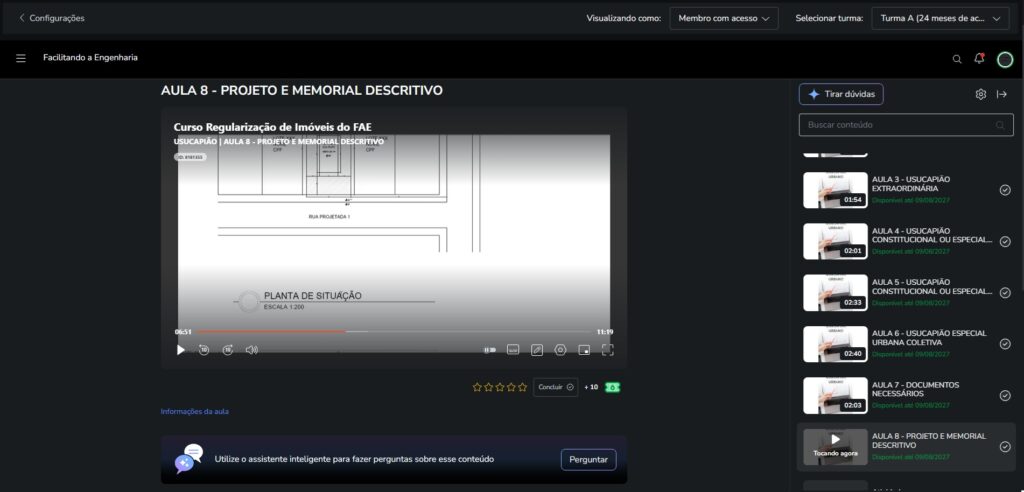This screenshot has width=1024, height=492.
Task: Expand 'Informações da aula' section
Action: click(195, 411)
